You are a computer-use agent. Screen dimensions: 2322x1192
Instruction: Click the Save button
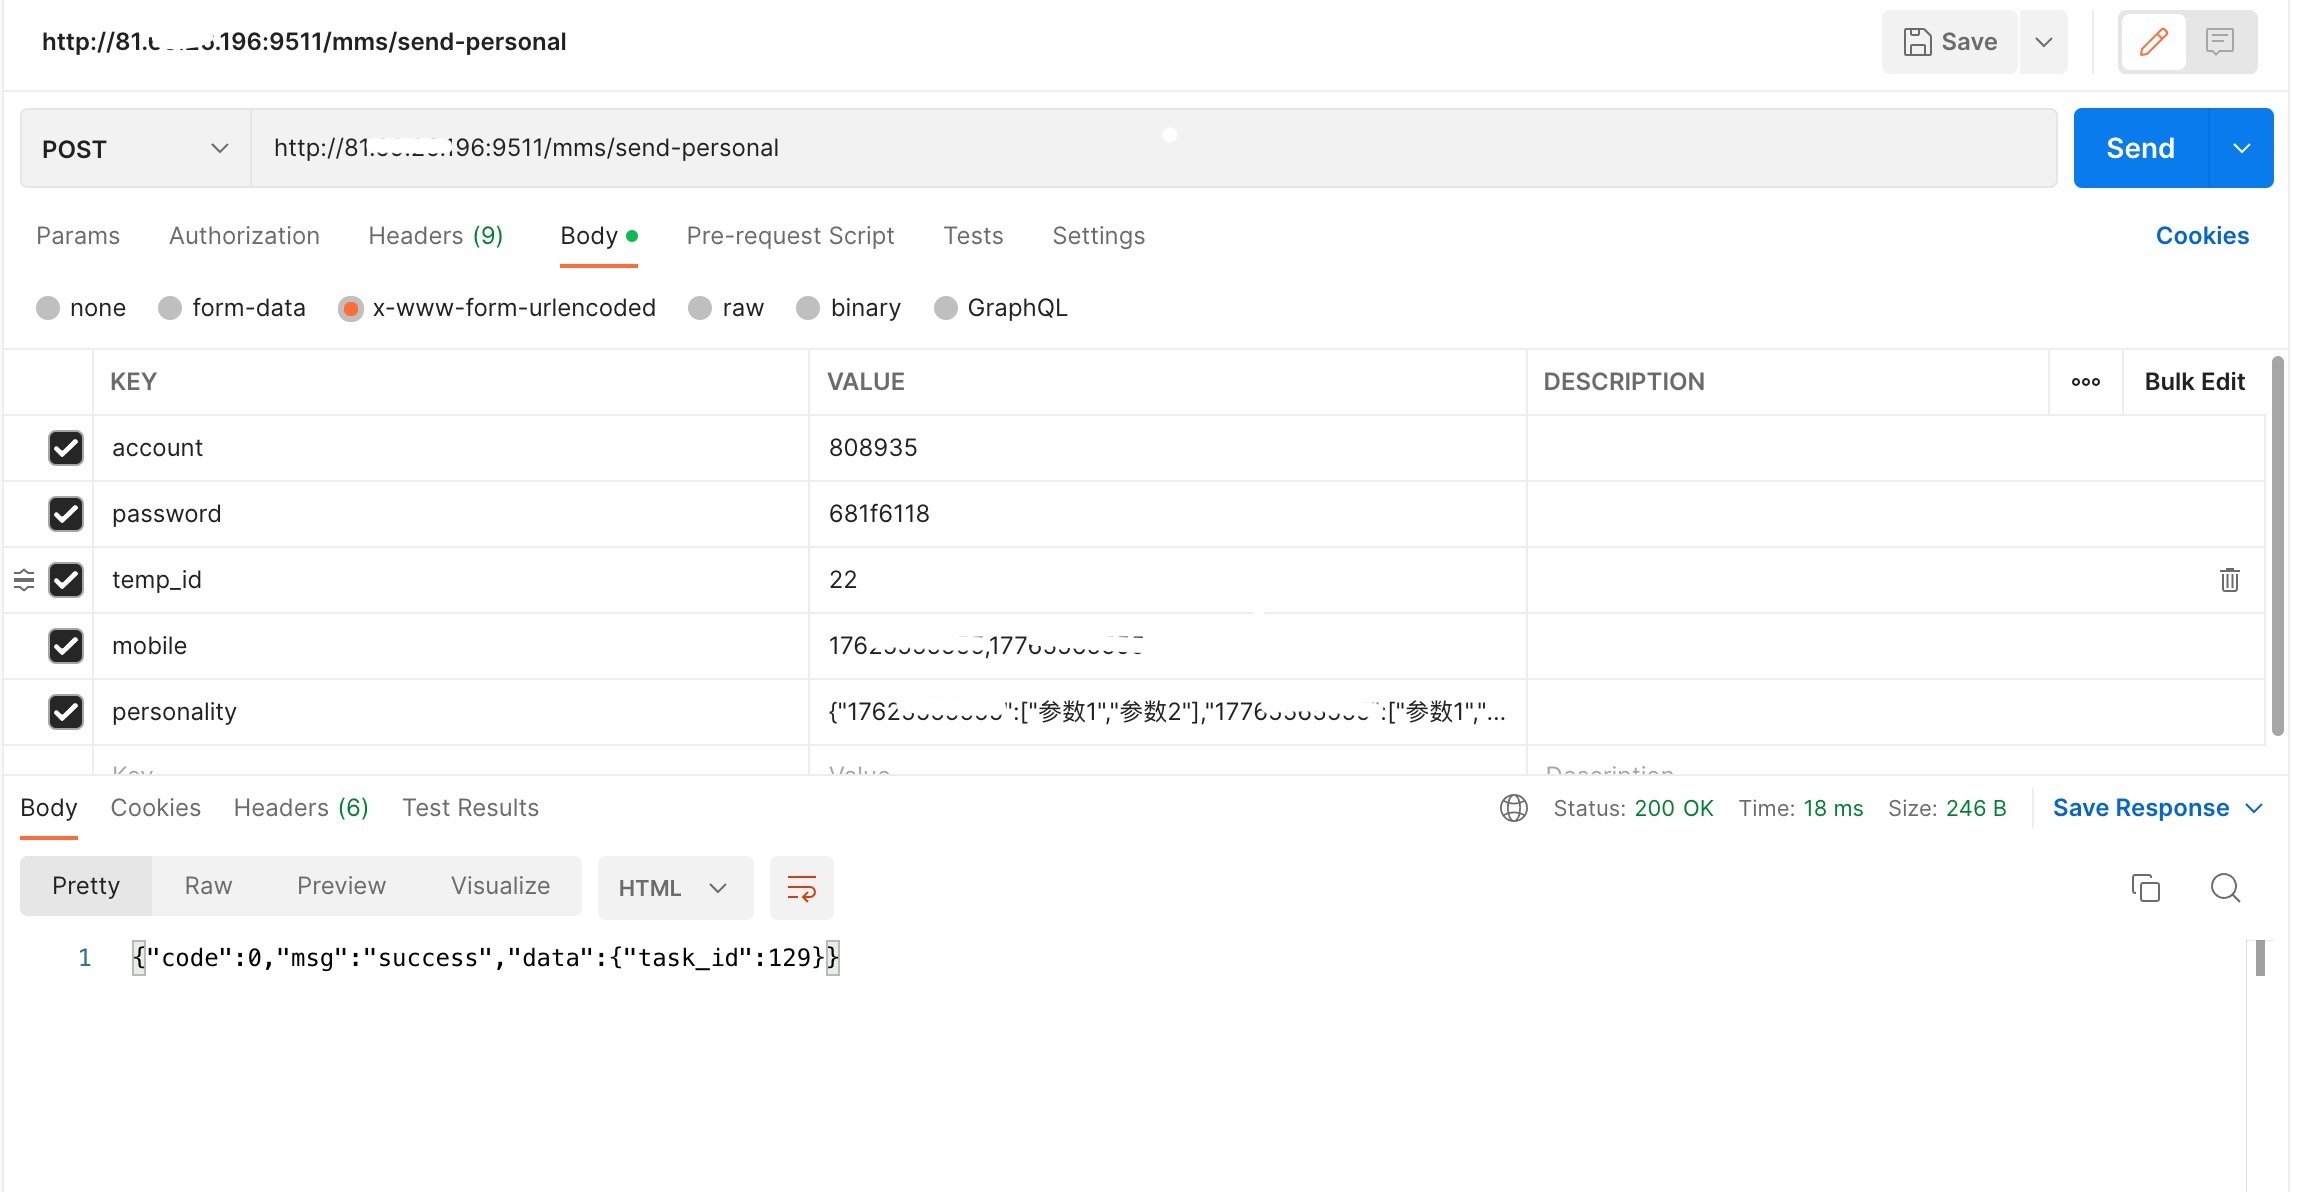[1949, 42]
